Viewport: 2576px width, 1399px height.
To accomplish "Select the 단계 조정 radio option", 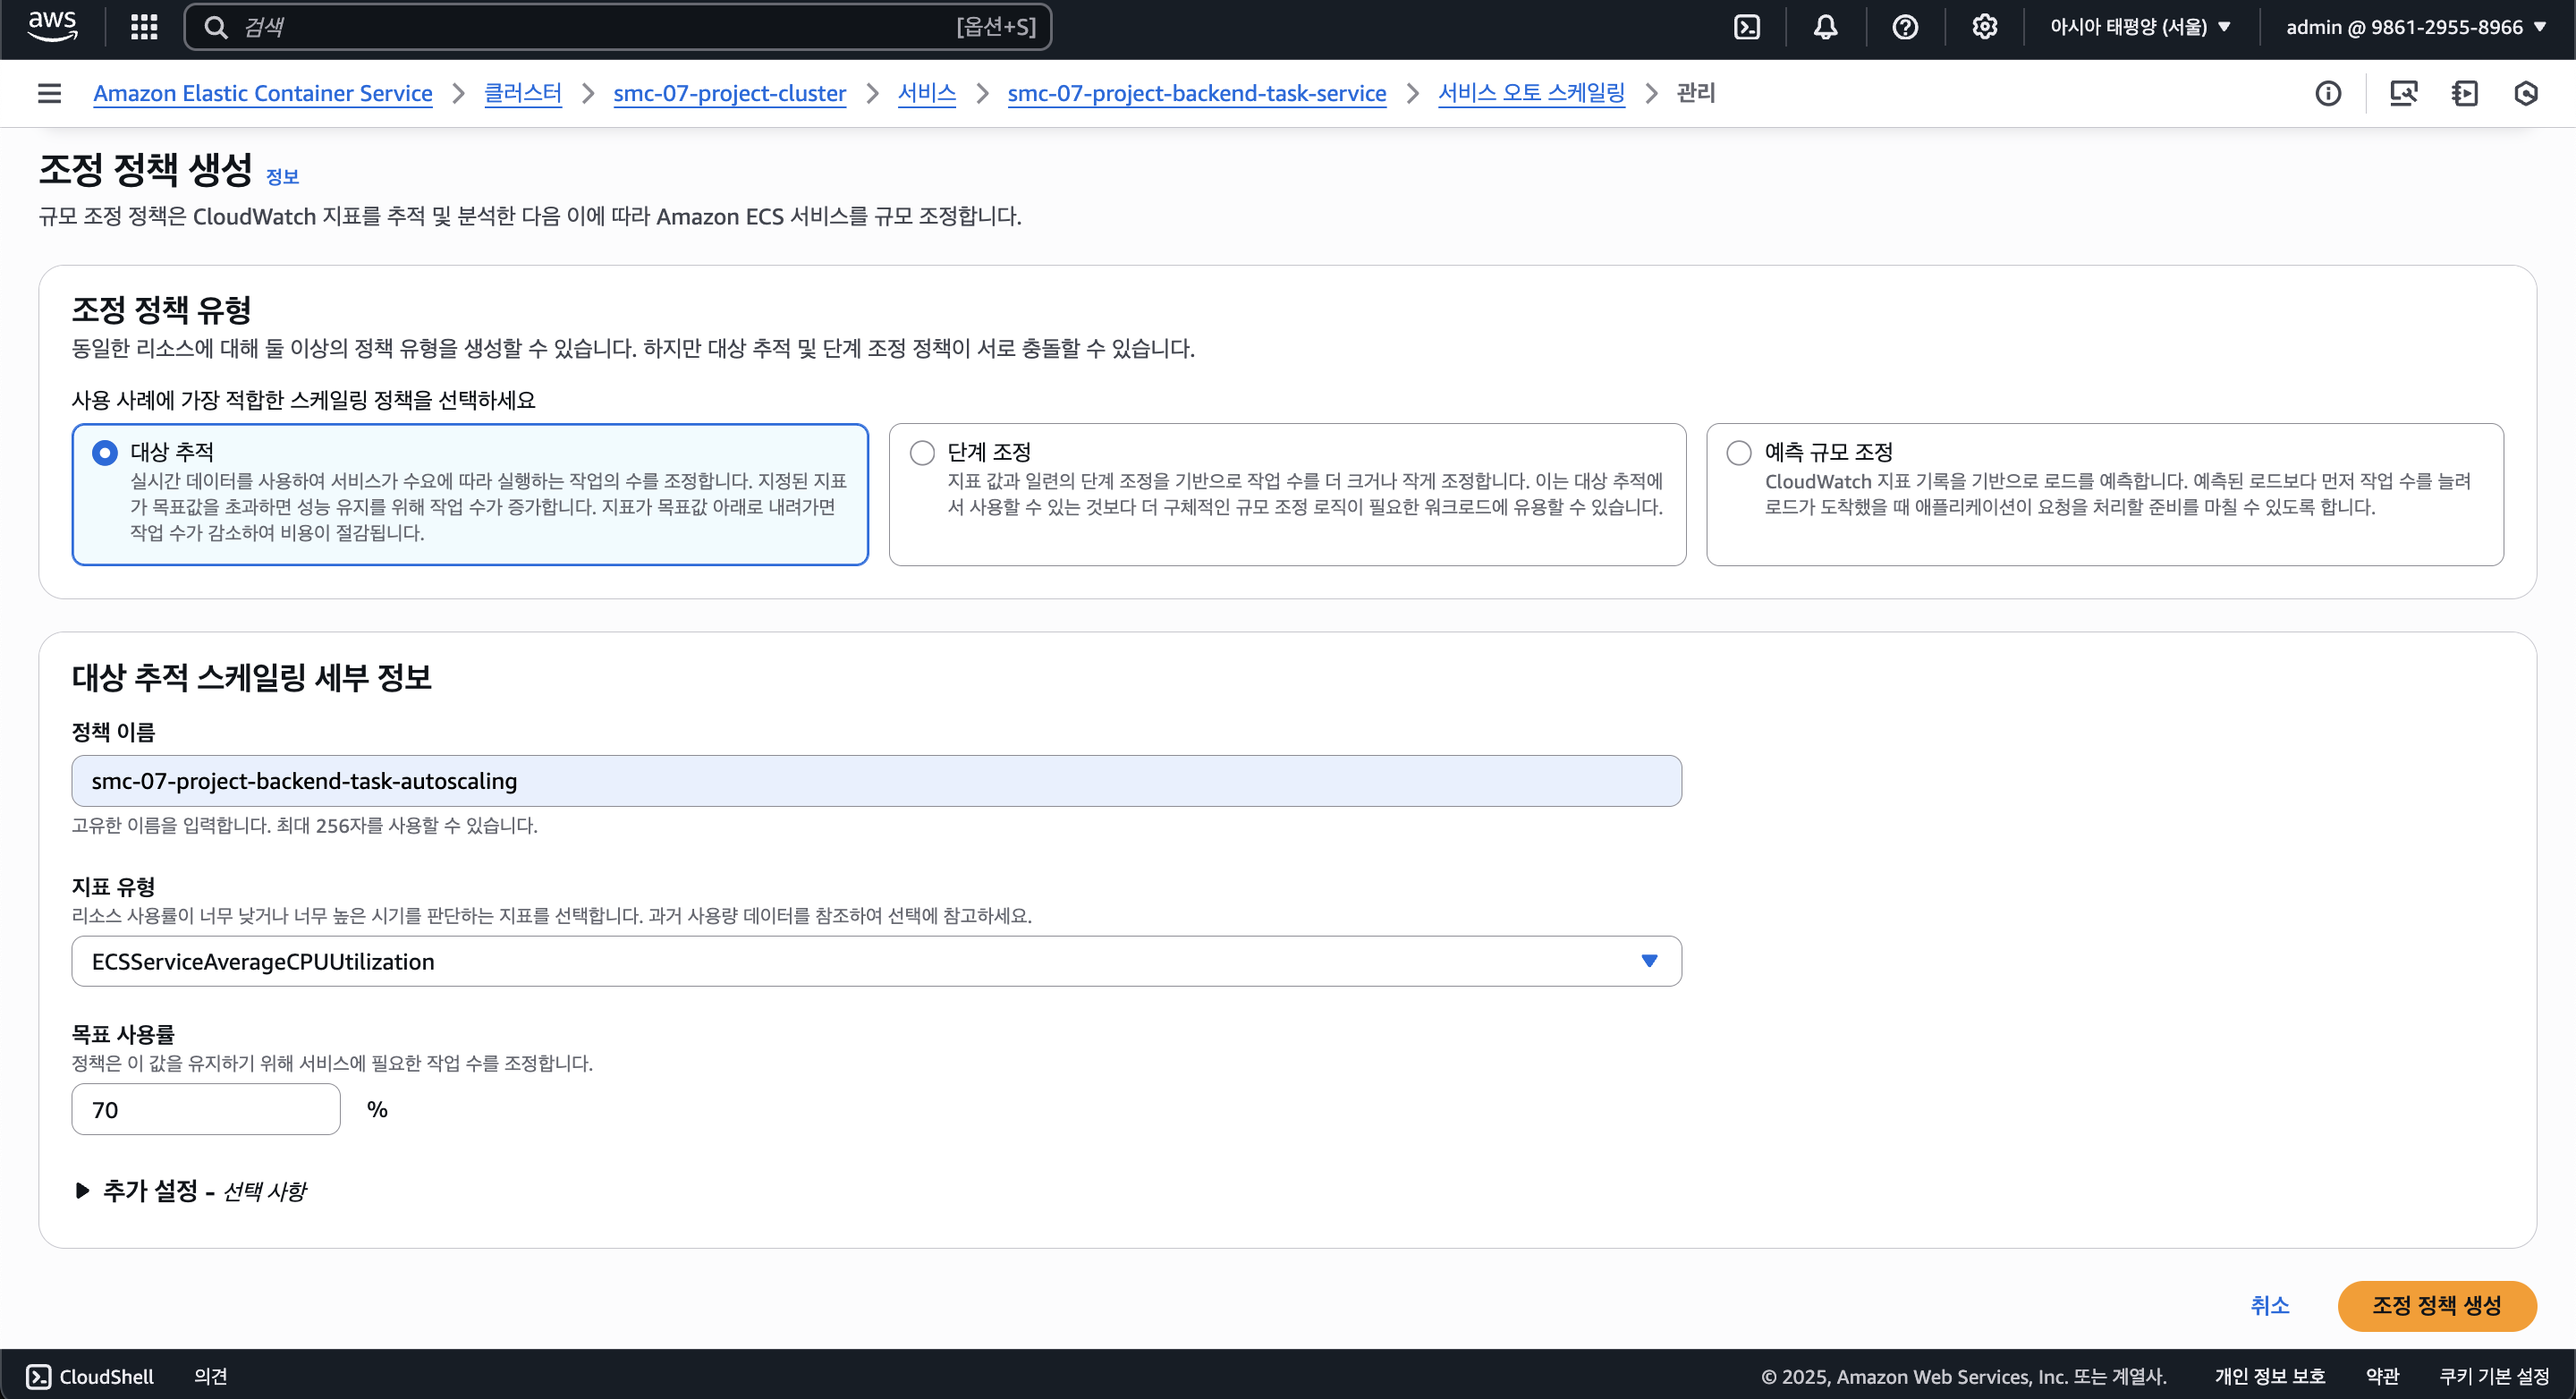I will pyautogui.click(x=922, y=453).
